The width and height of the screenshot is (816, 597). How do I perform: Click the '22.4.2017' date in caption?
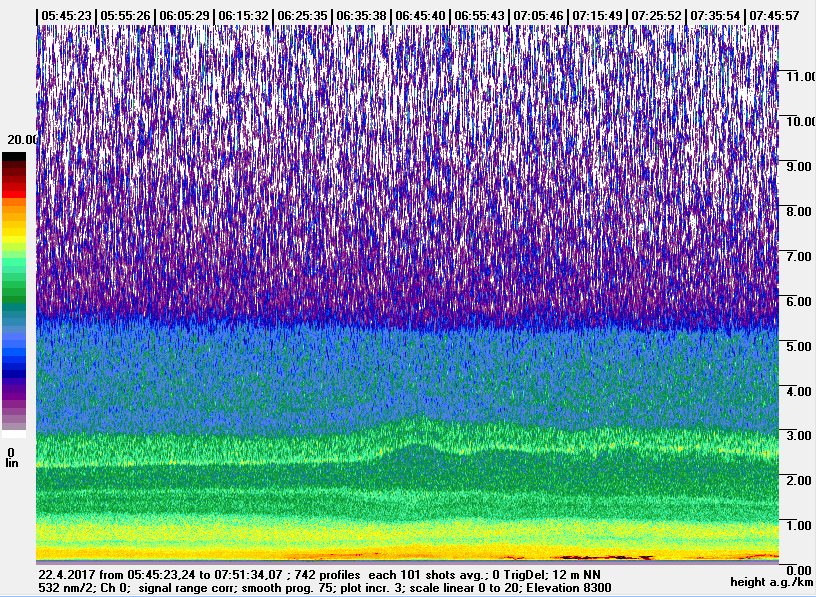coord(67,575)
